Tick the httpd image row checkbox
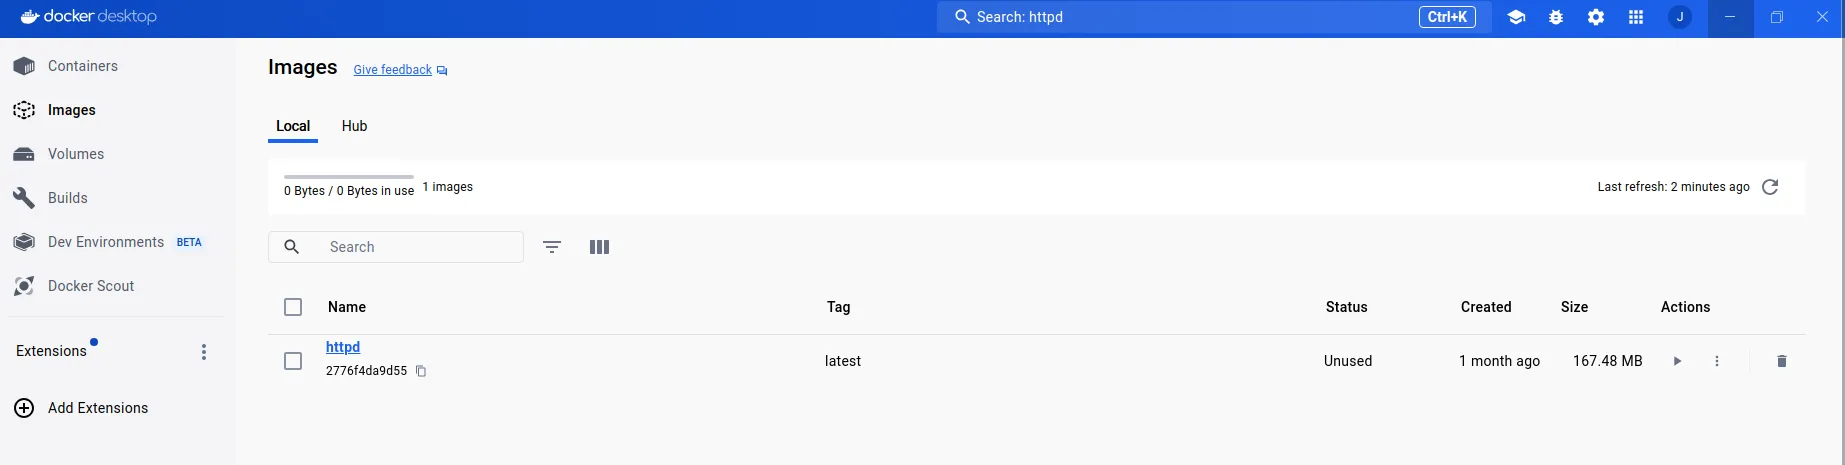Screen dimensions: 1845x465 [293, 361]
